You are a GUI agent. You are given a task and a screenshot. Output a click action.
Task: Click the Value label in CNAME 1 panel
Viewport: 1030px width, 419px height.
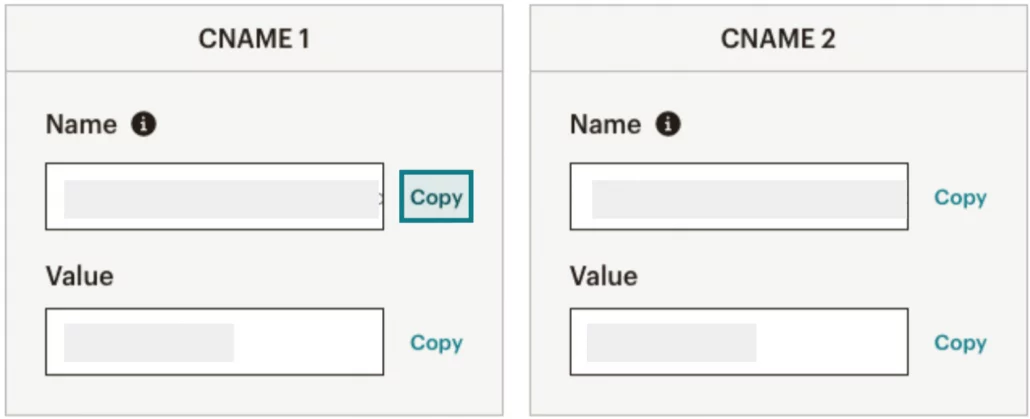79,276
